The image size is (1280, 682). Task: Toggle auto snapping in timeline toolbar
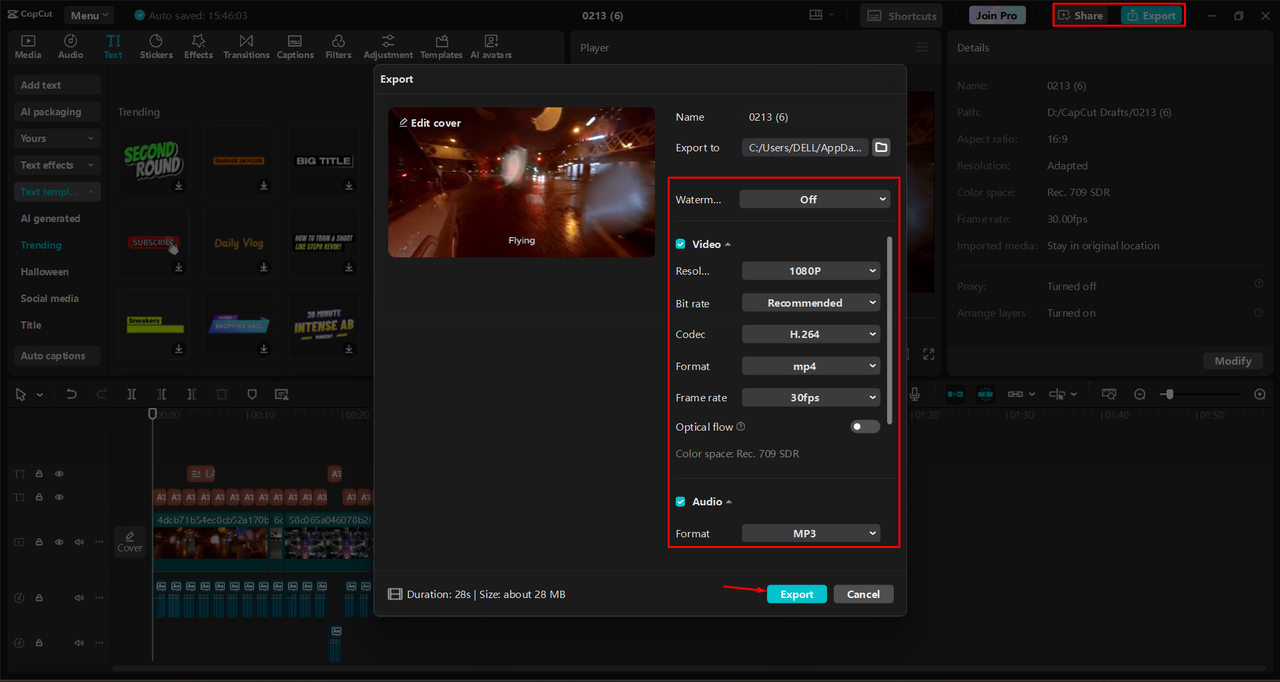(x=986, y=395)
